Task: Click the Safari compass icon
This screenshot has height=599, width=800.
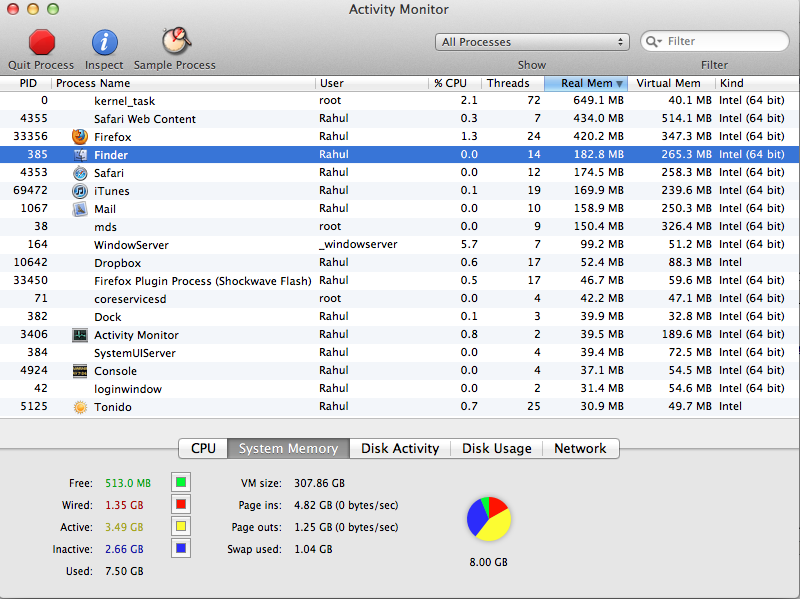Action: click(x=80, y=173)
